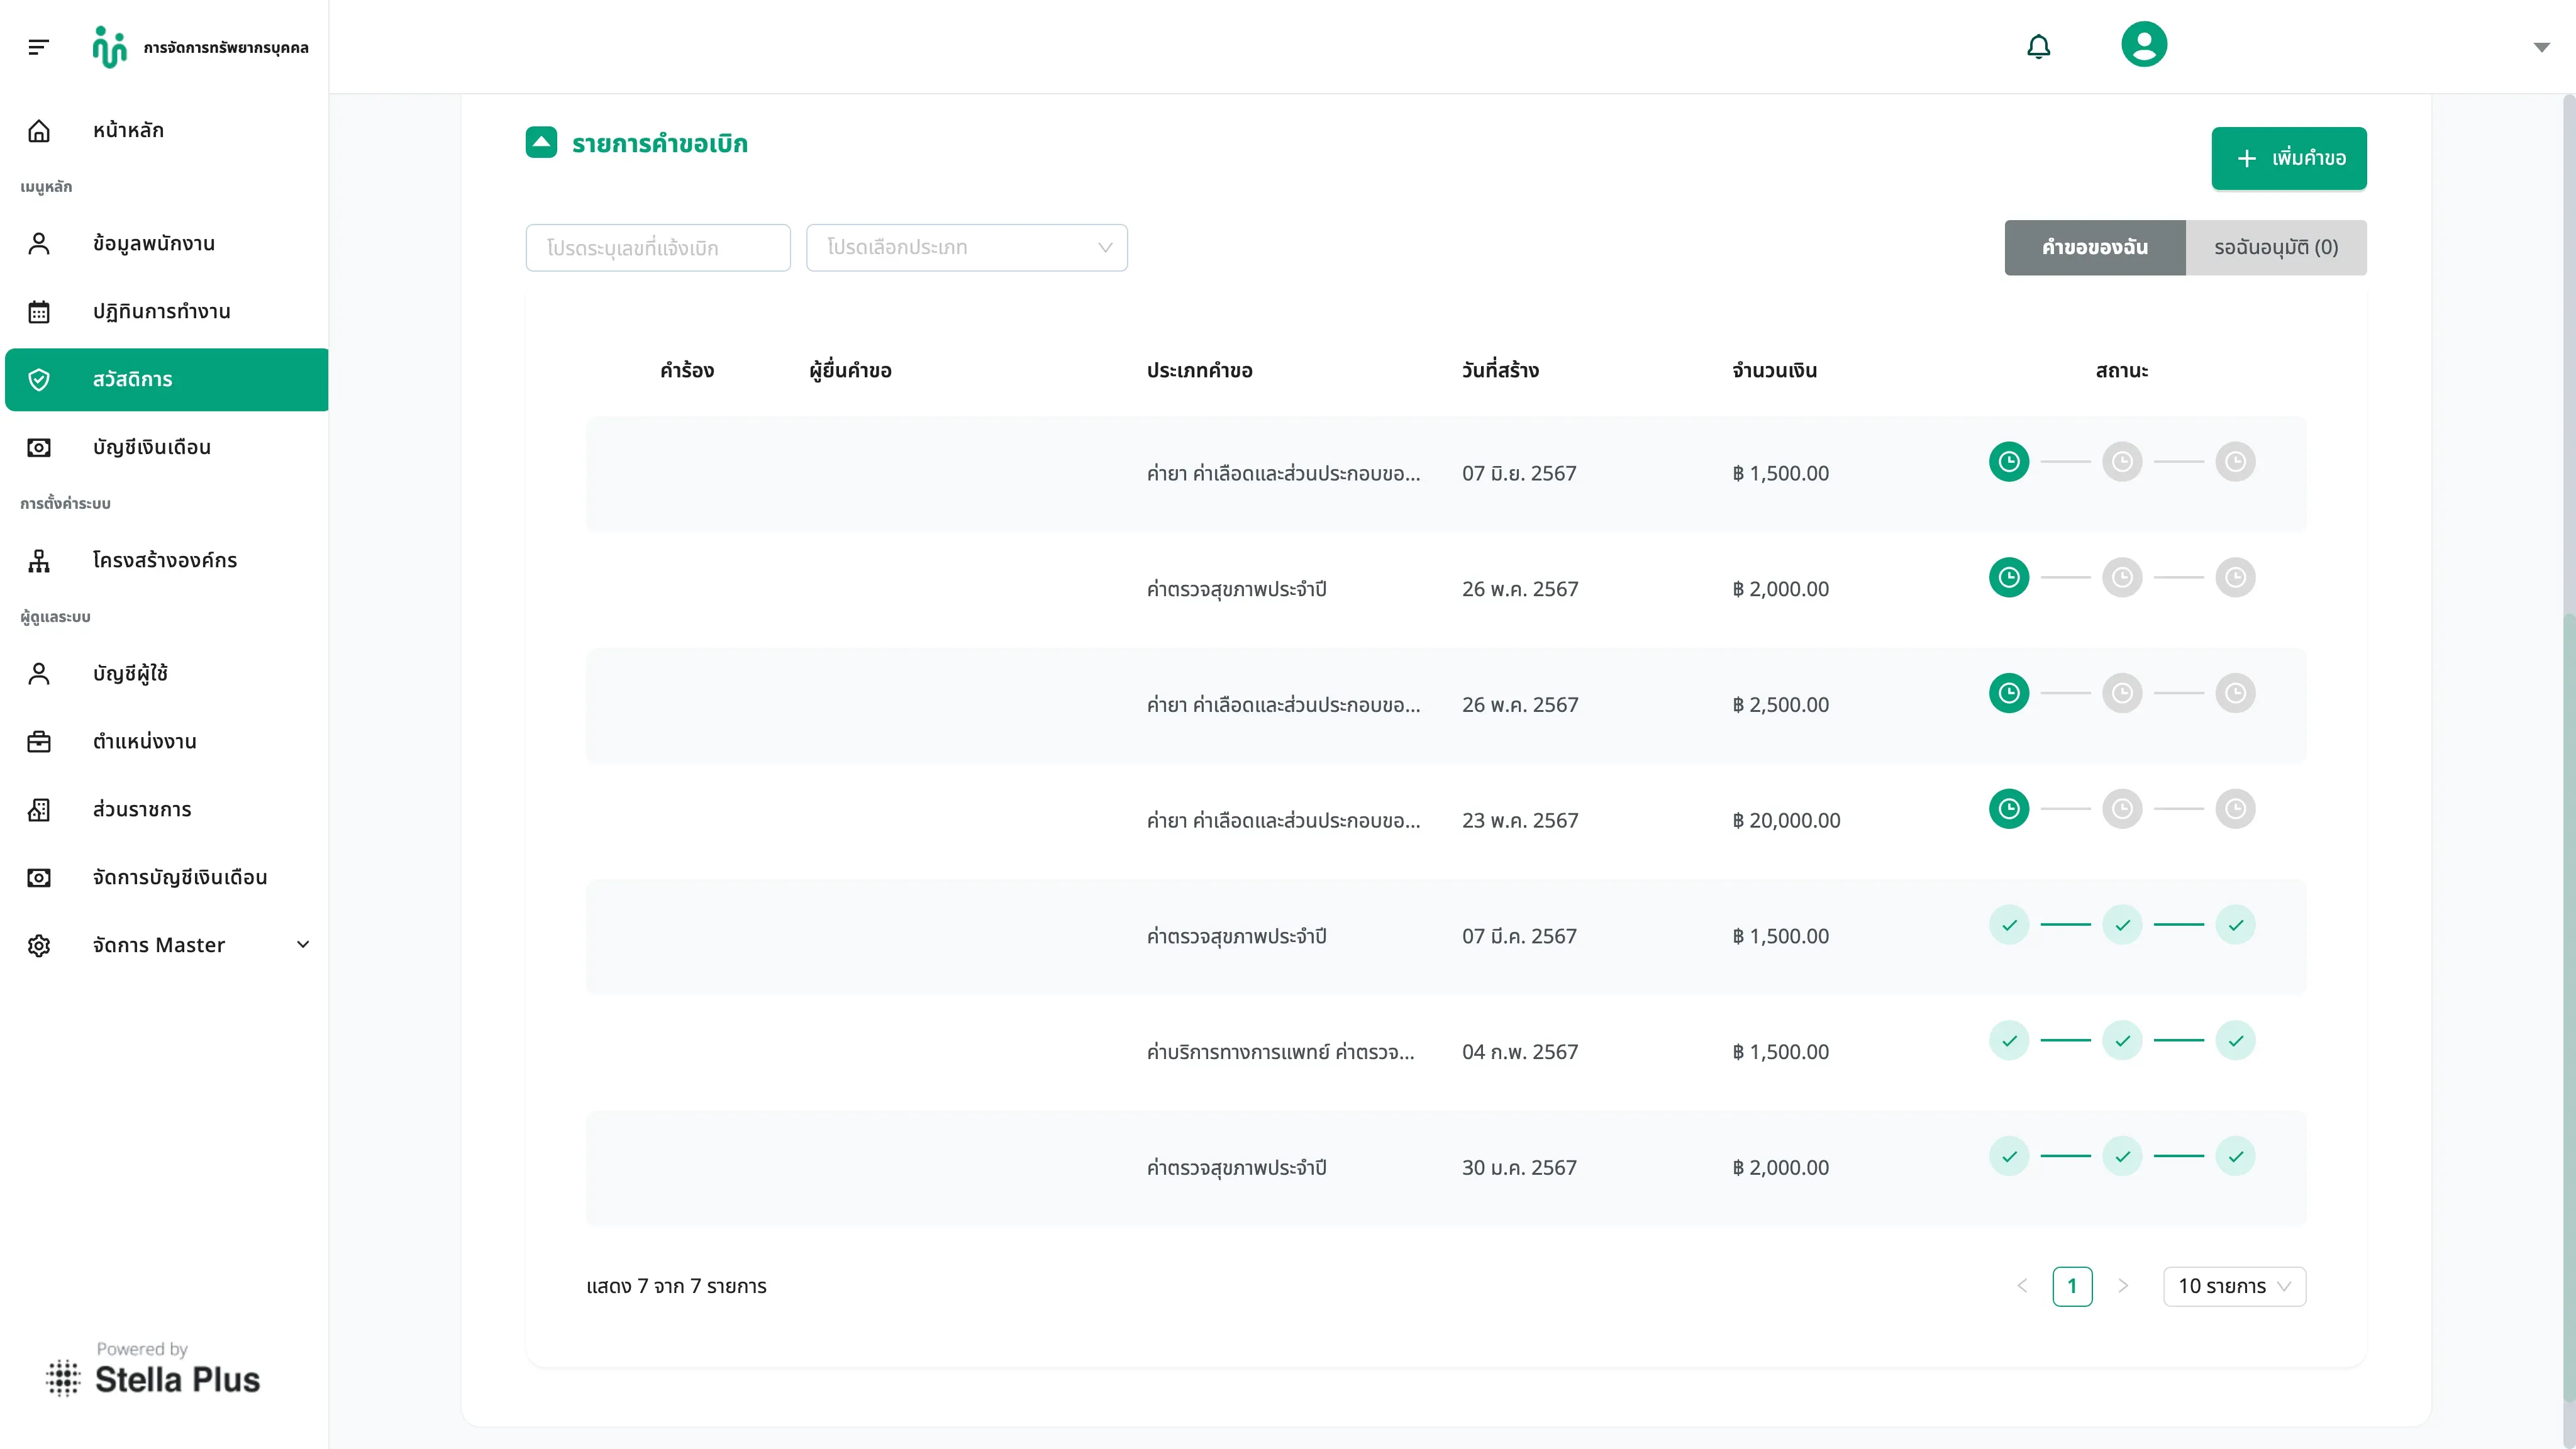Open ส่วนราชการ building icon
This screenshot has height=1449, width=2576.
point(39,810)
